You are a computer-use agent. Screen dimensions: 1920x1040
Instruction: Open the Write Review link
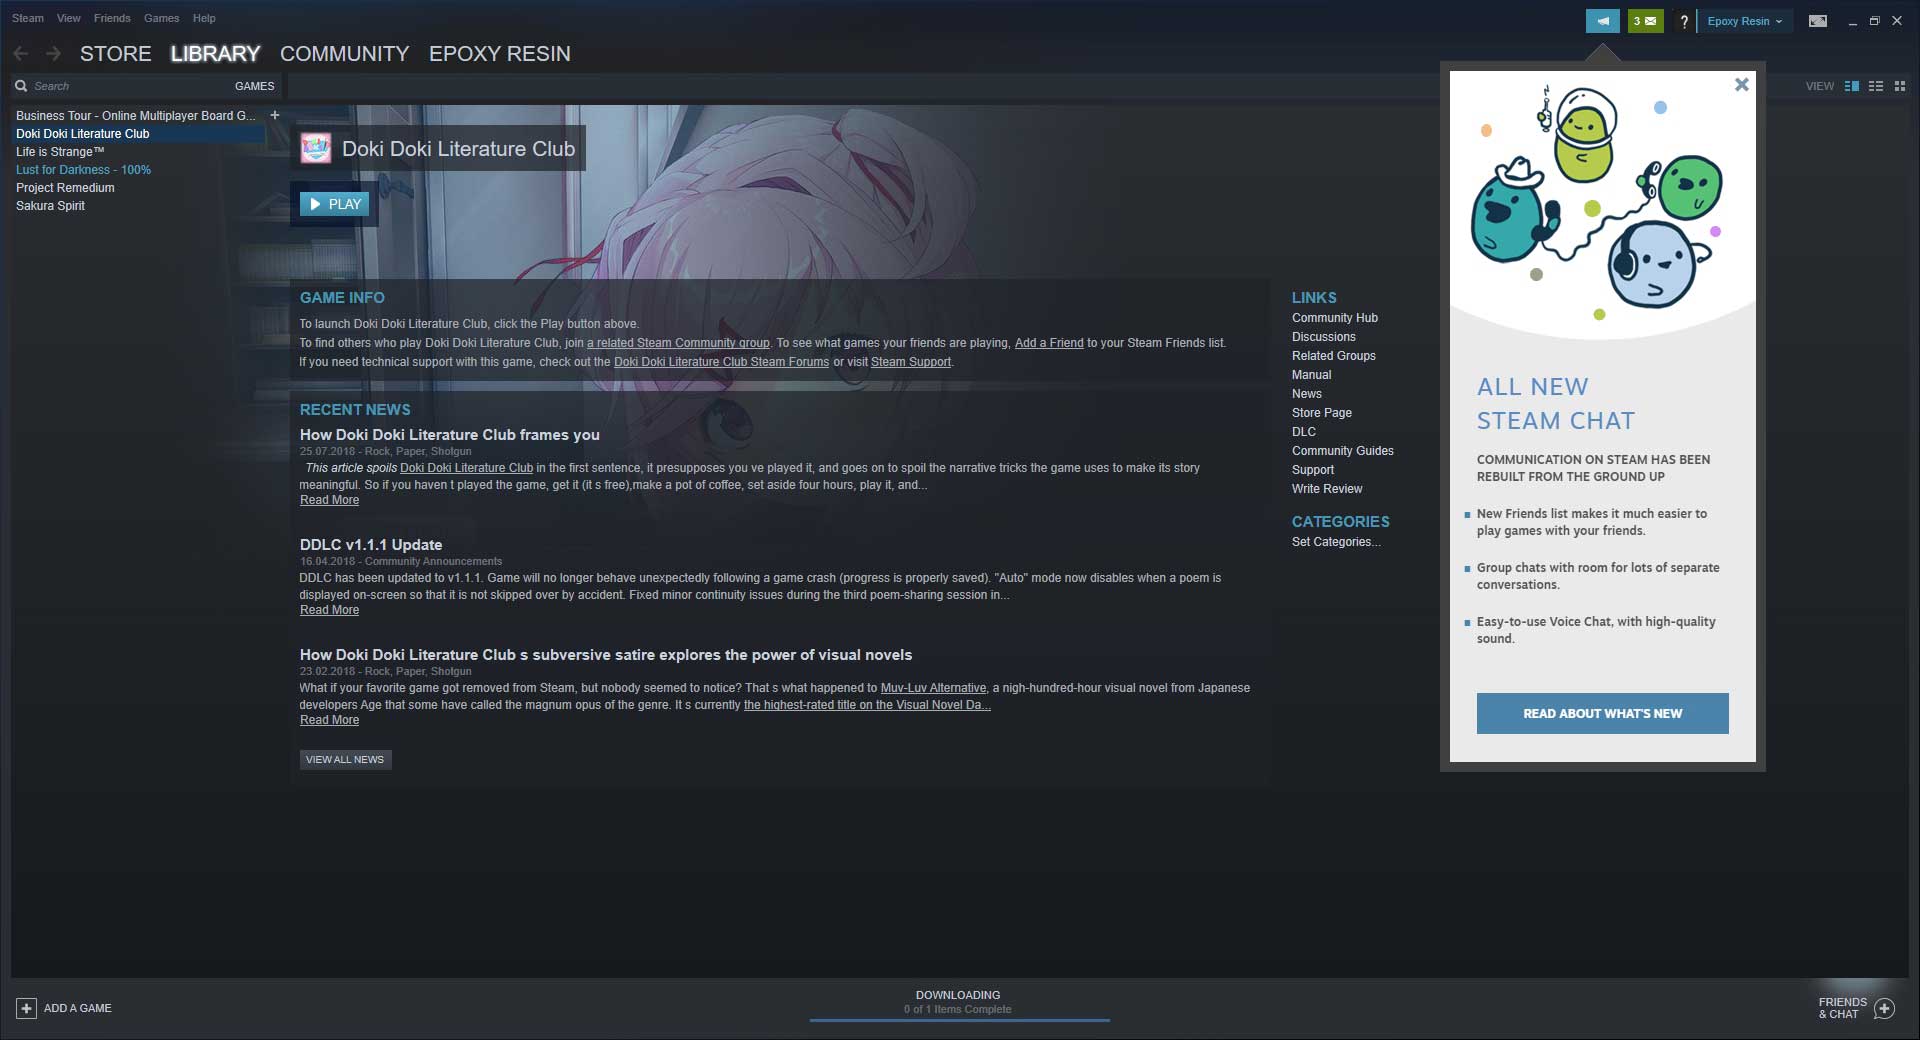tap(1327, 488)
